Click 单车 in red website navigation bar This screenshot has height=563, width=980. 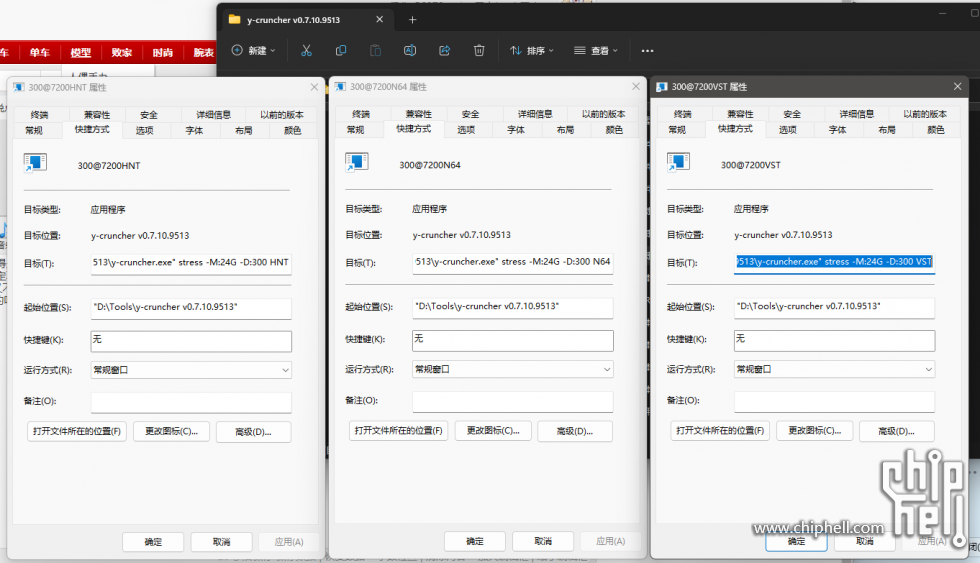39,52
